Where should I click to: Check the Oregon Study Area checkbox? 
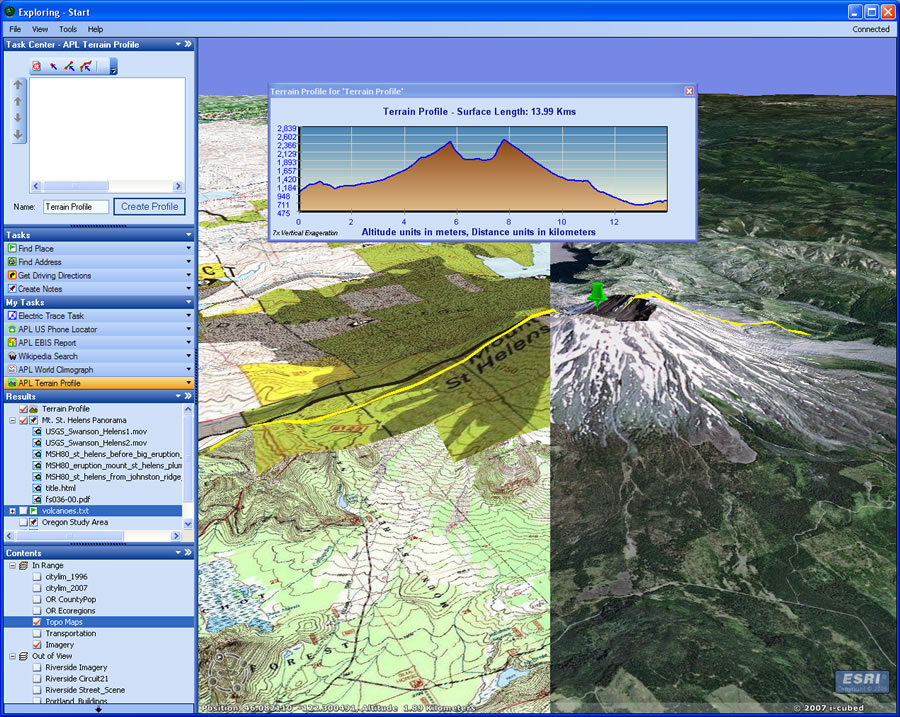(24, 522)
